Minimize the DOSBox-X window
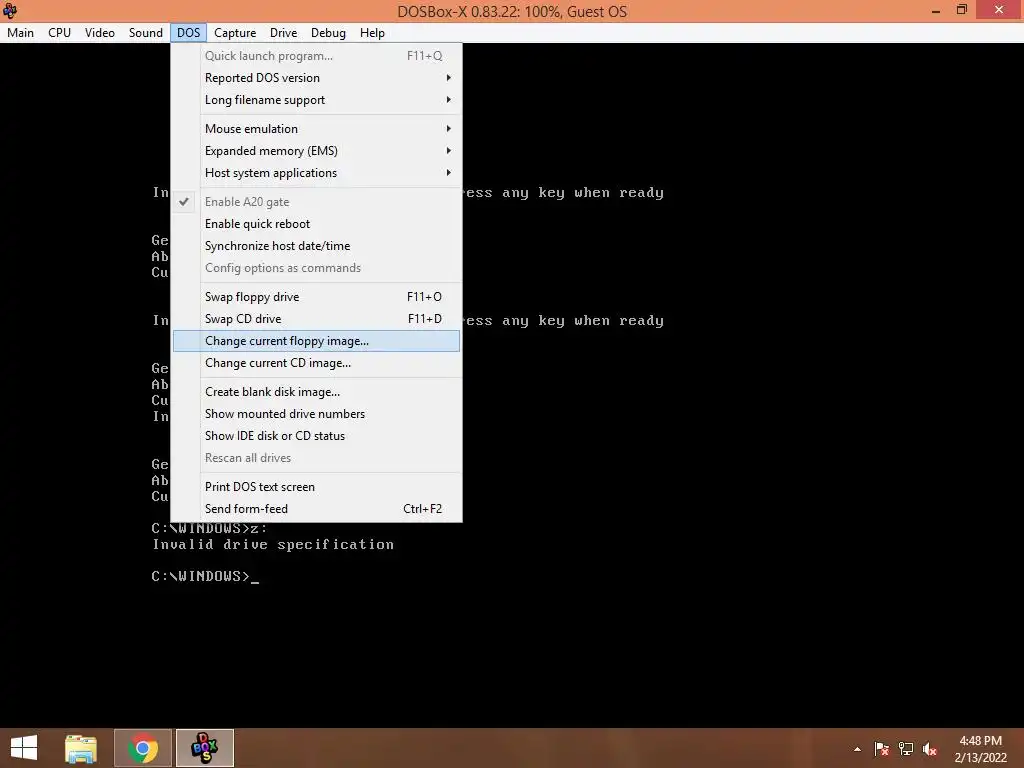This screenshot has height=768, width=1024. 936,10
